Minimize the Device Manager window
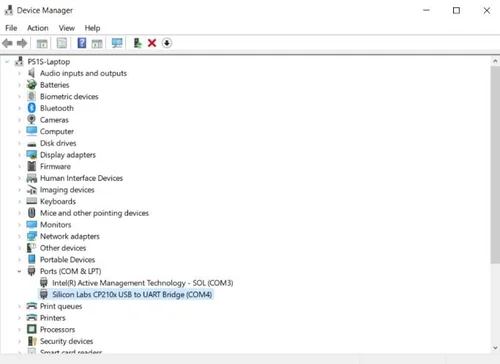This screenshot has width=500, height=364. [426, 10]
